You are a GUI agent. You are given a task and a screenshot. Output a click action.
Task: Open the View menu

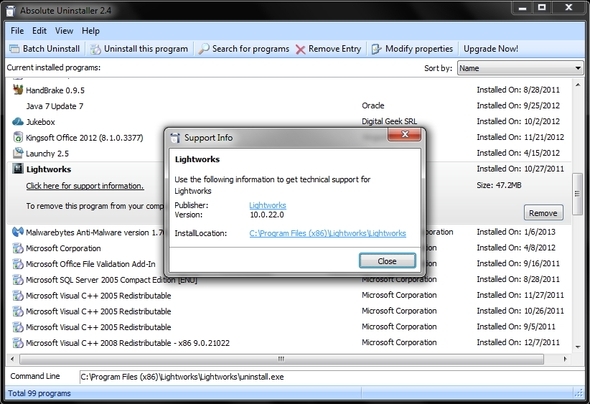[x=64, y=31]
